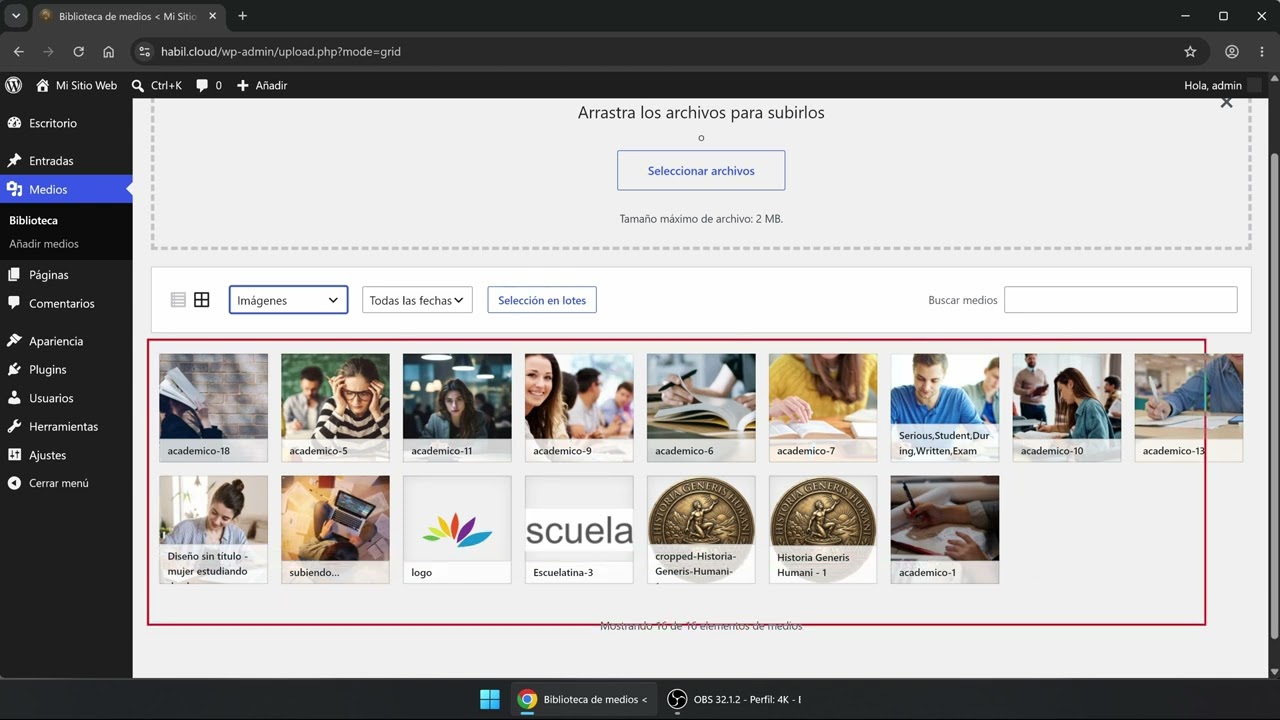
Task: Open academico-10 thumbnail
Action: 1067,407
